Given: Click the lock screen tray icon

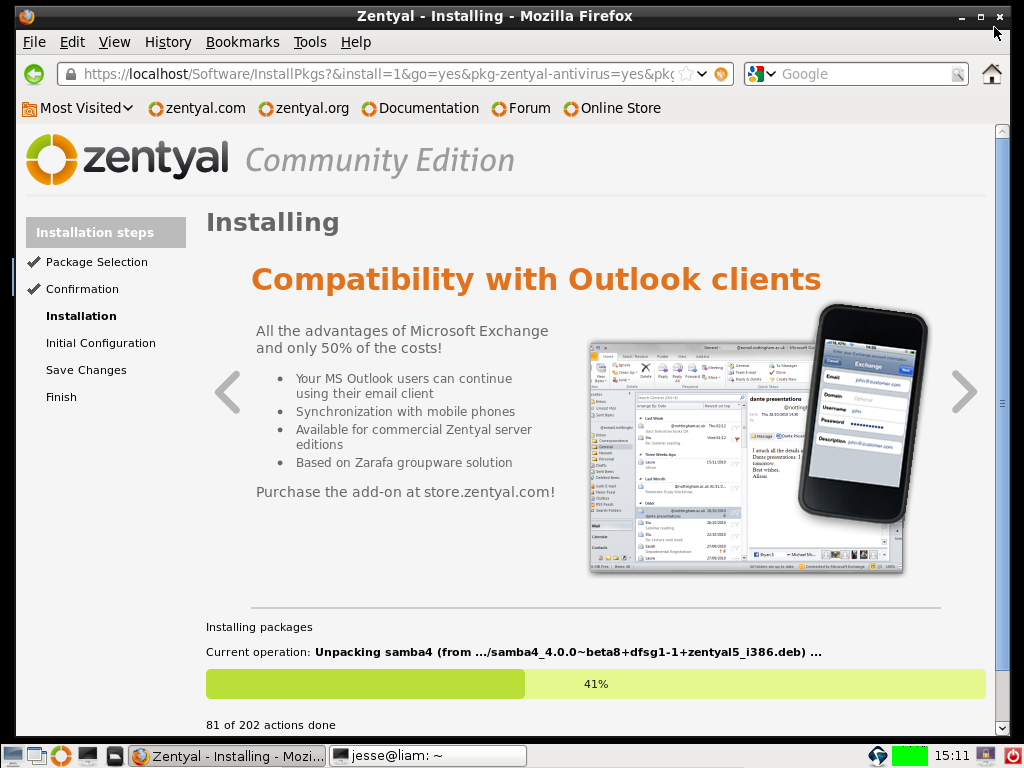Looking at the screenshot, I should [x=985, y=756].
